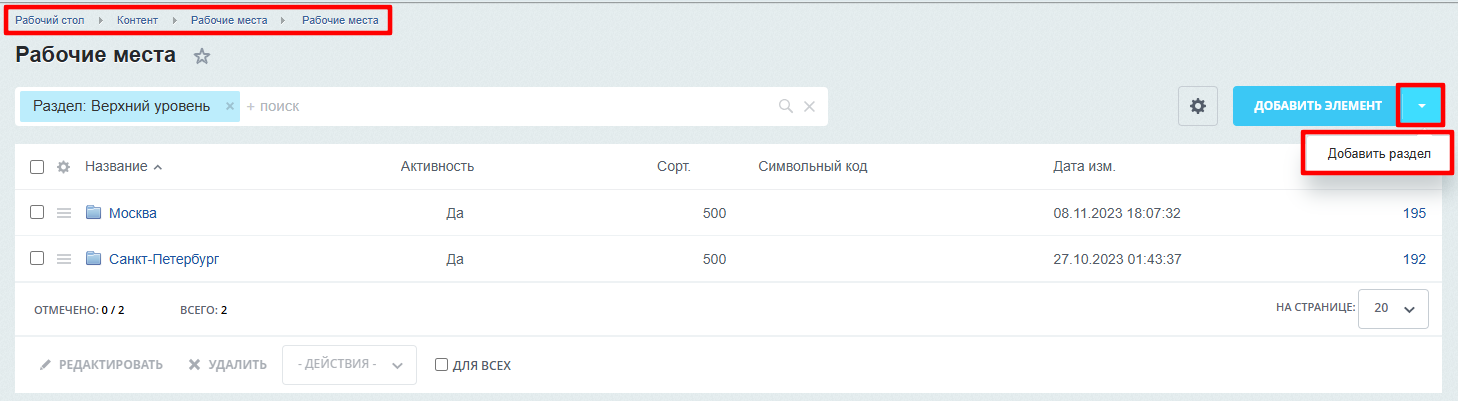
Task: Click the 'Добавить элемент' button
Action: 1317,105
